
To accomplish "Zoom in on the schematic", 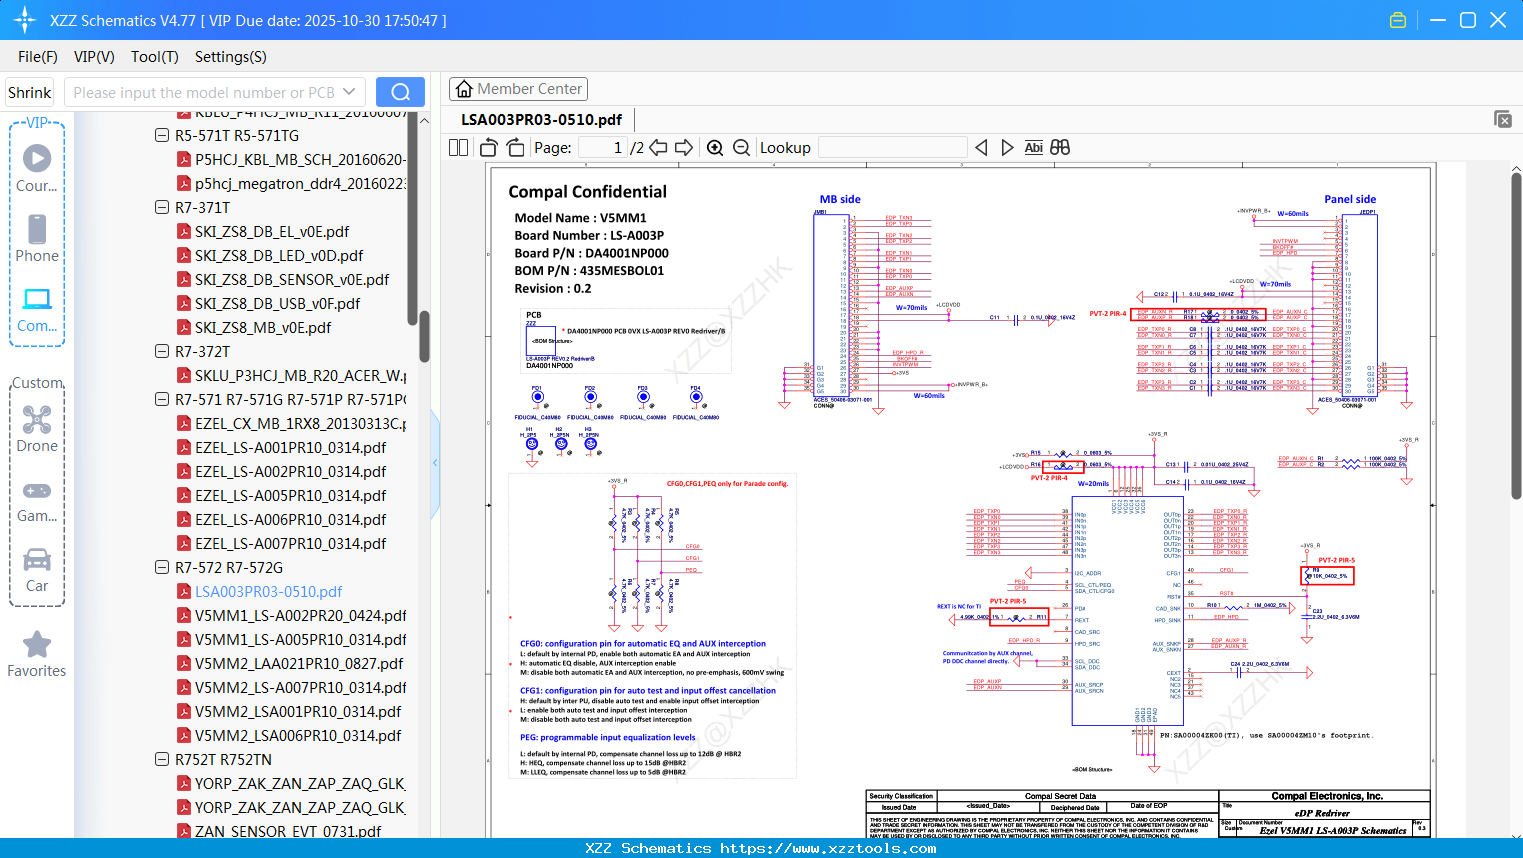I will pos(715,148).
